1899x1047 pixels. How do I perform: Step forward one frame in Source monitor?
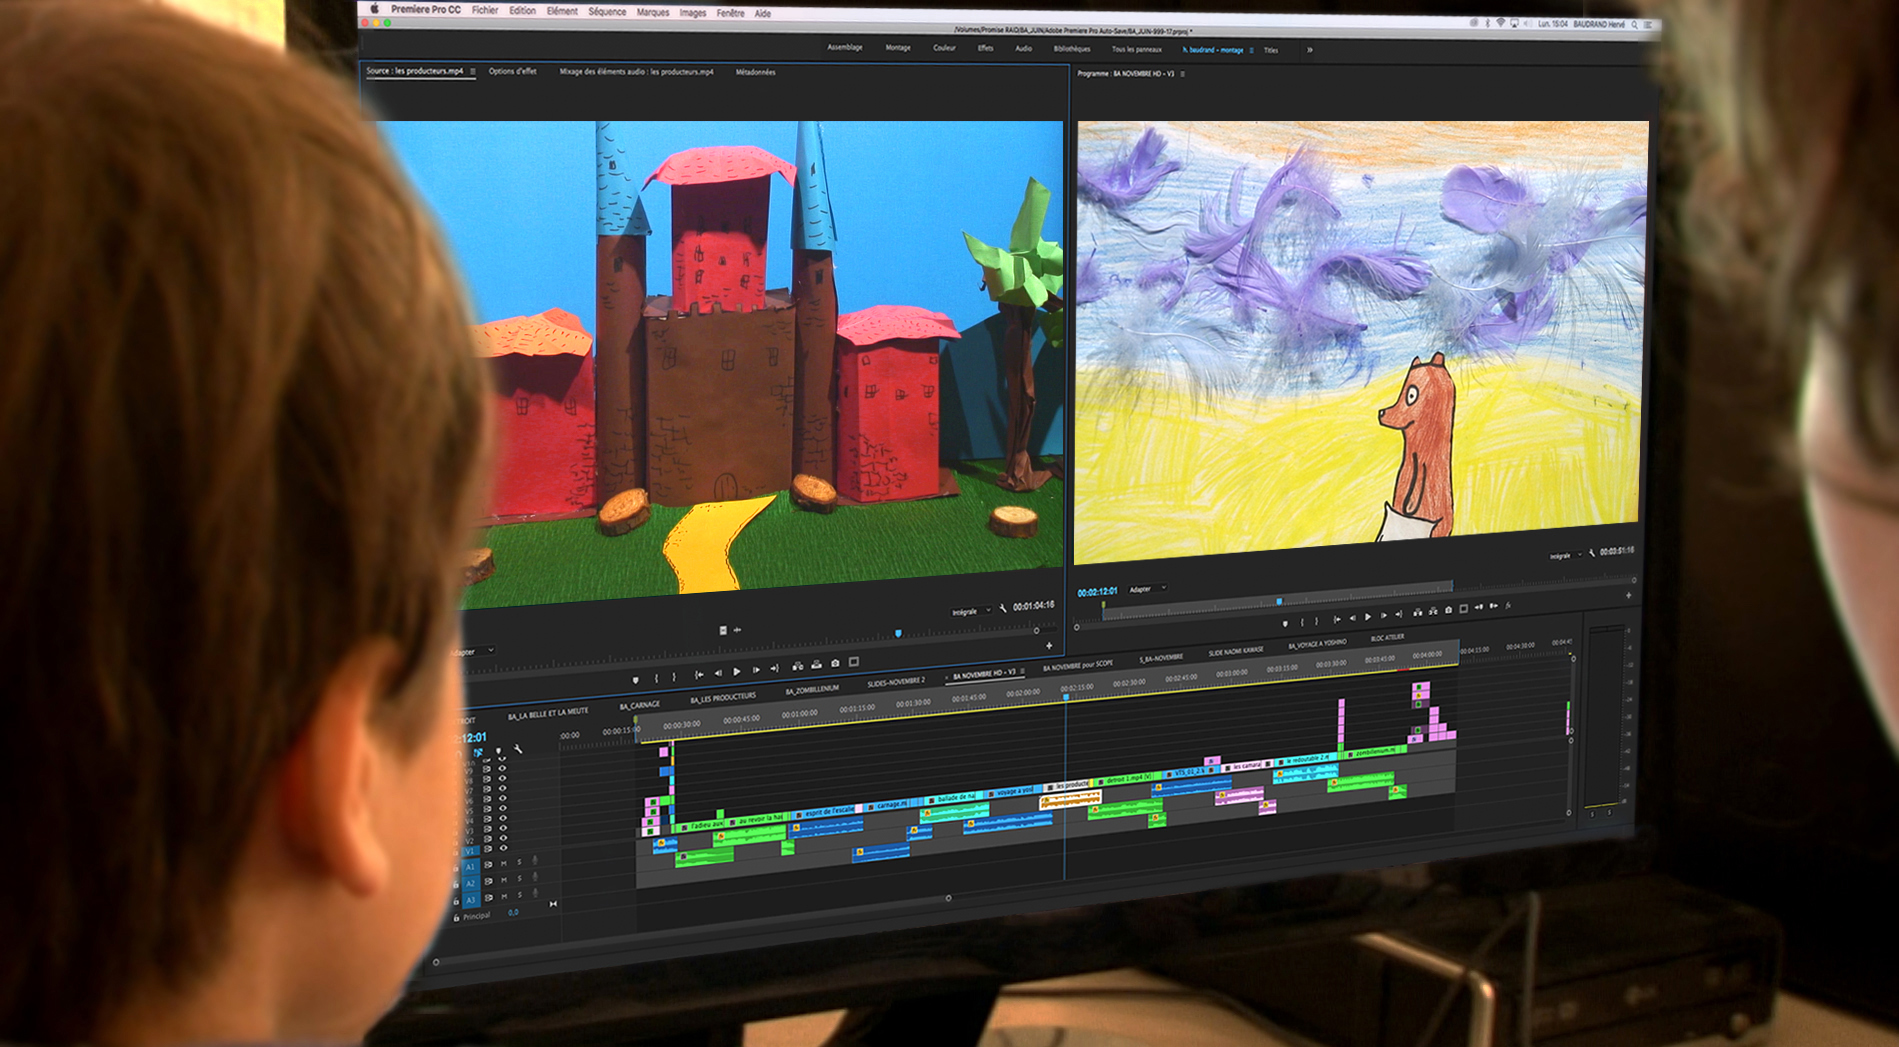tap(756, 670)
